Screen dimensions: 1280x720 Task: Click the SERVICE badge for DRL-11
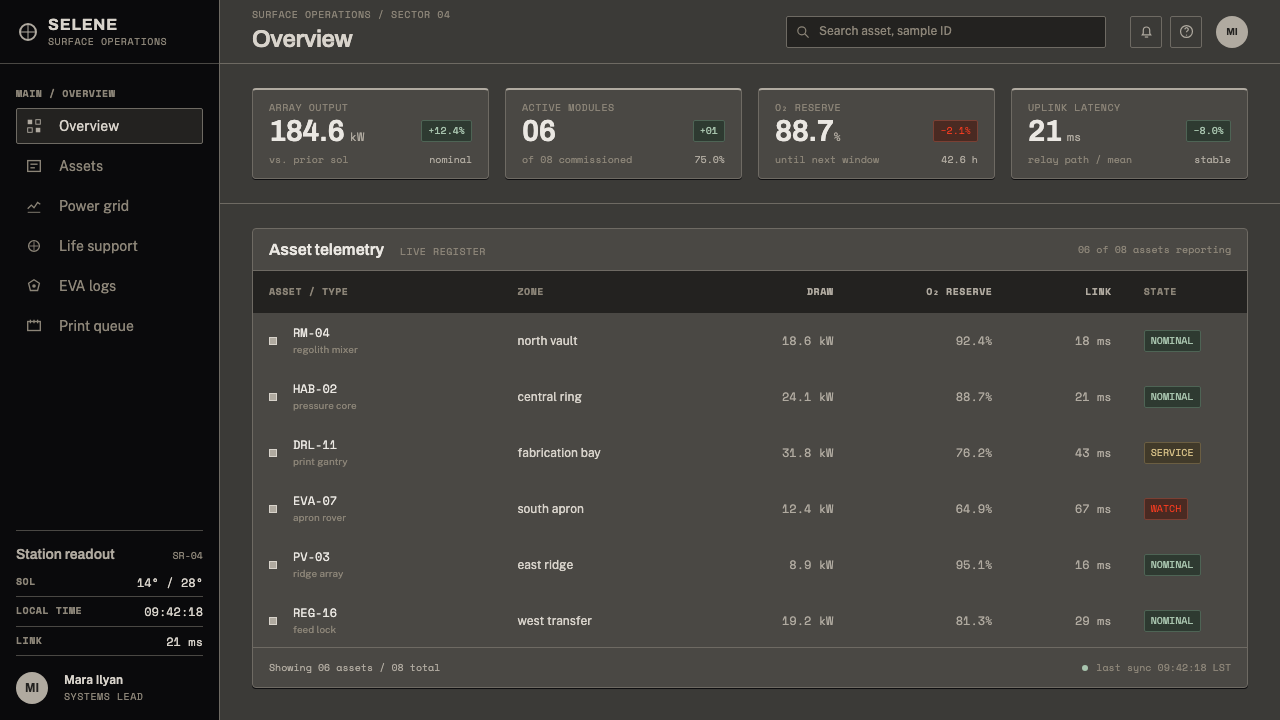click(1172, 453)
